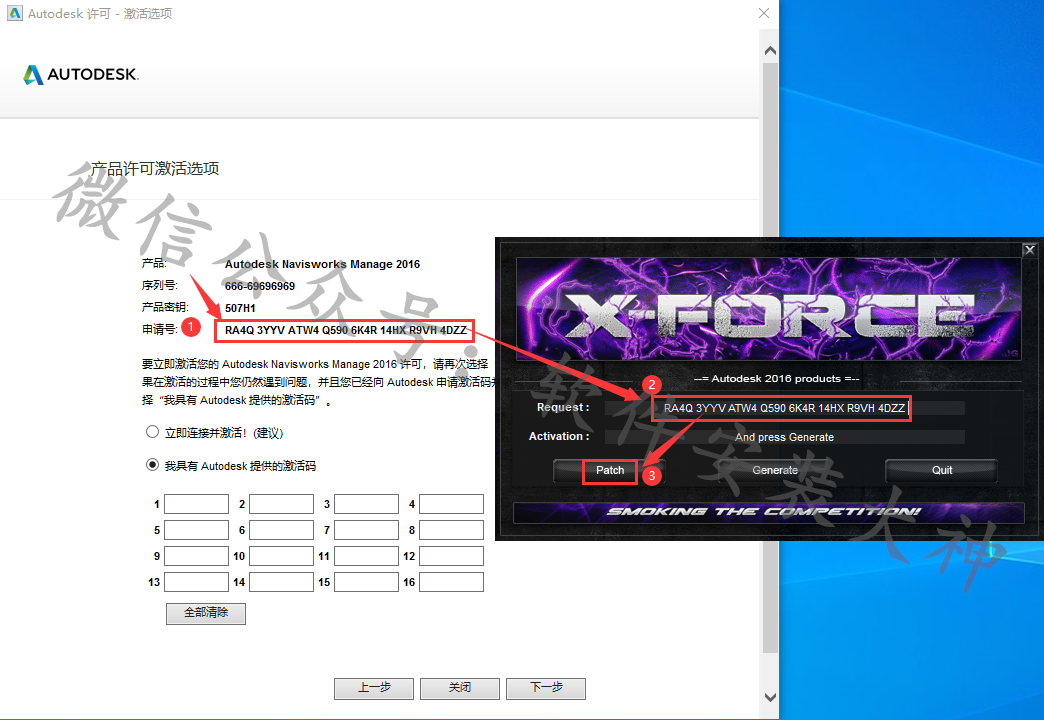Click the AUTODESK logo in the header
The width and height of the screenshot is (1044, 720).
(x=81, y=74)
